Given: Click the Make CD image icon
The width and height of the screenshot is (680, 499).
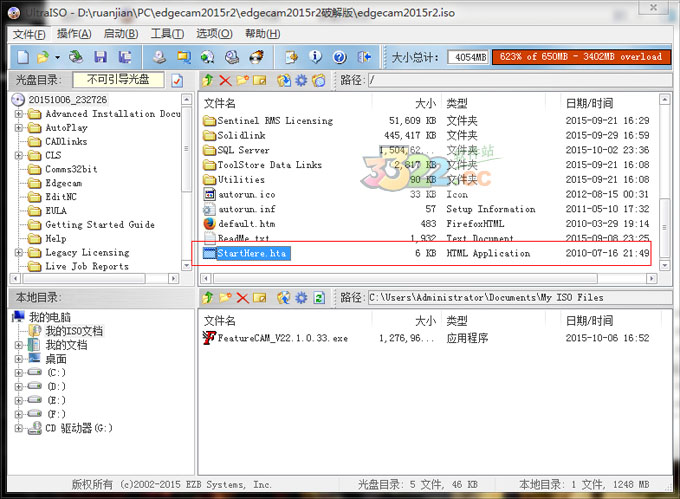Looking at the screenshot, I should click(x=159, y=57).
